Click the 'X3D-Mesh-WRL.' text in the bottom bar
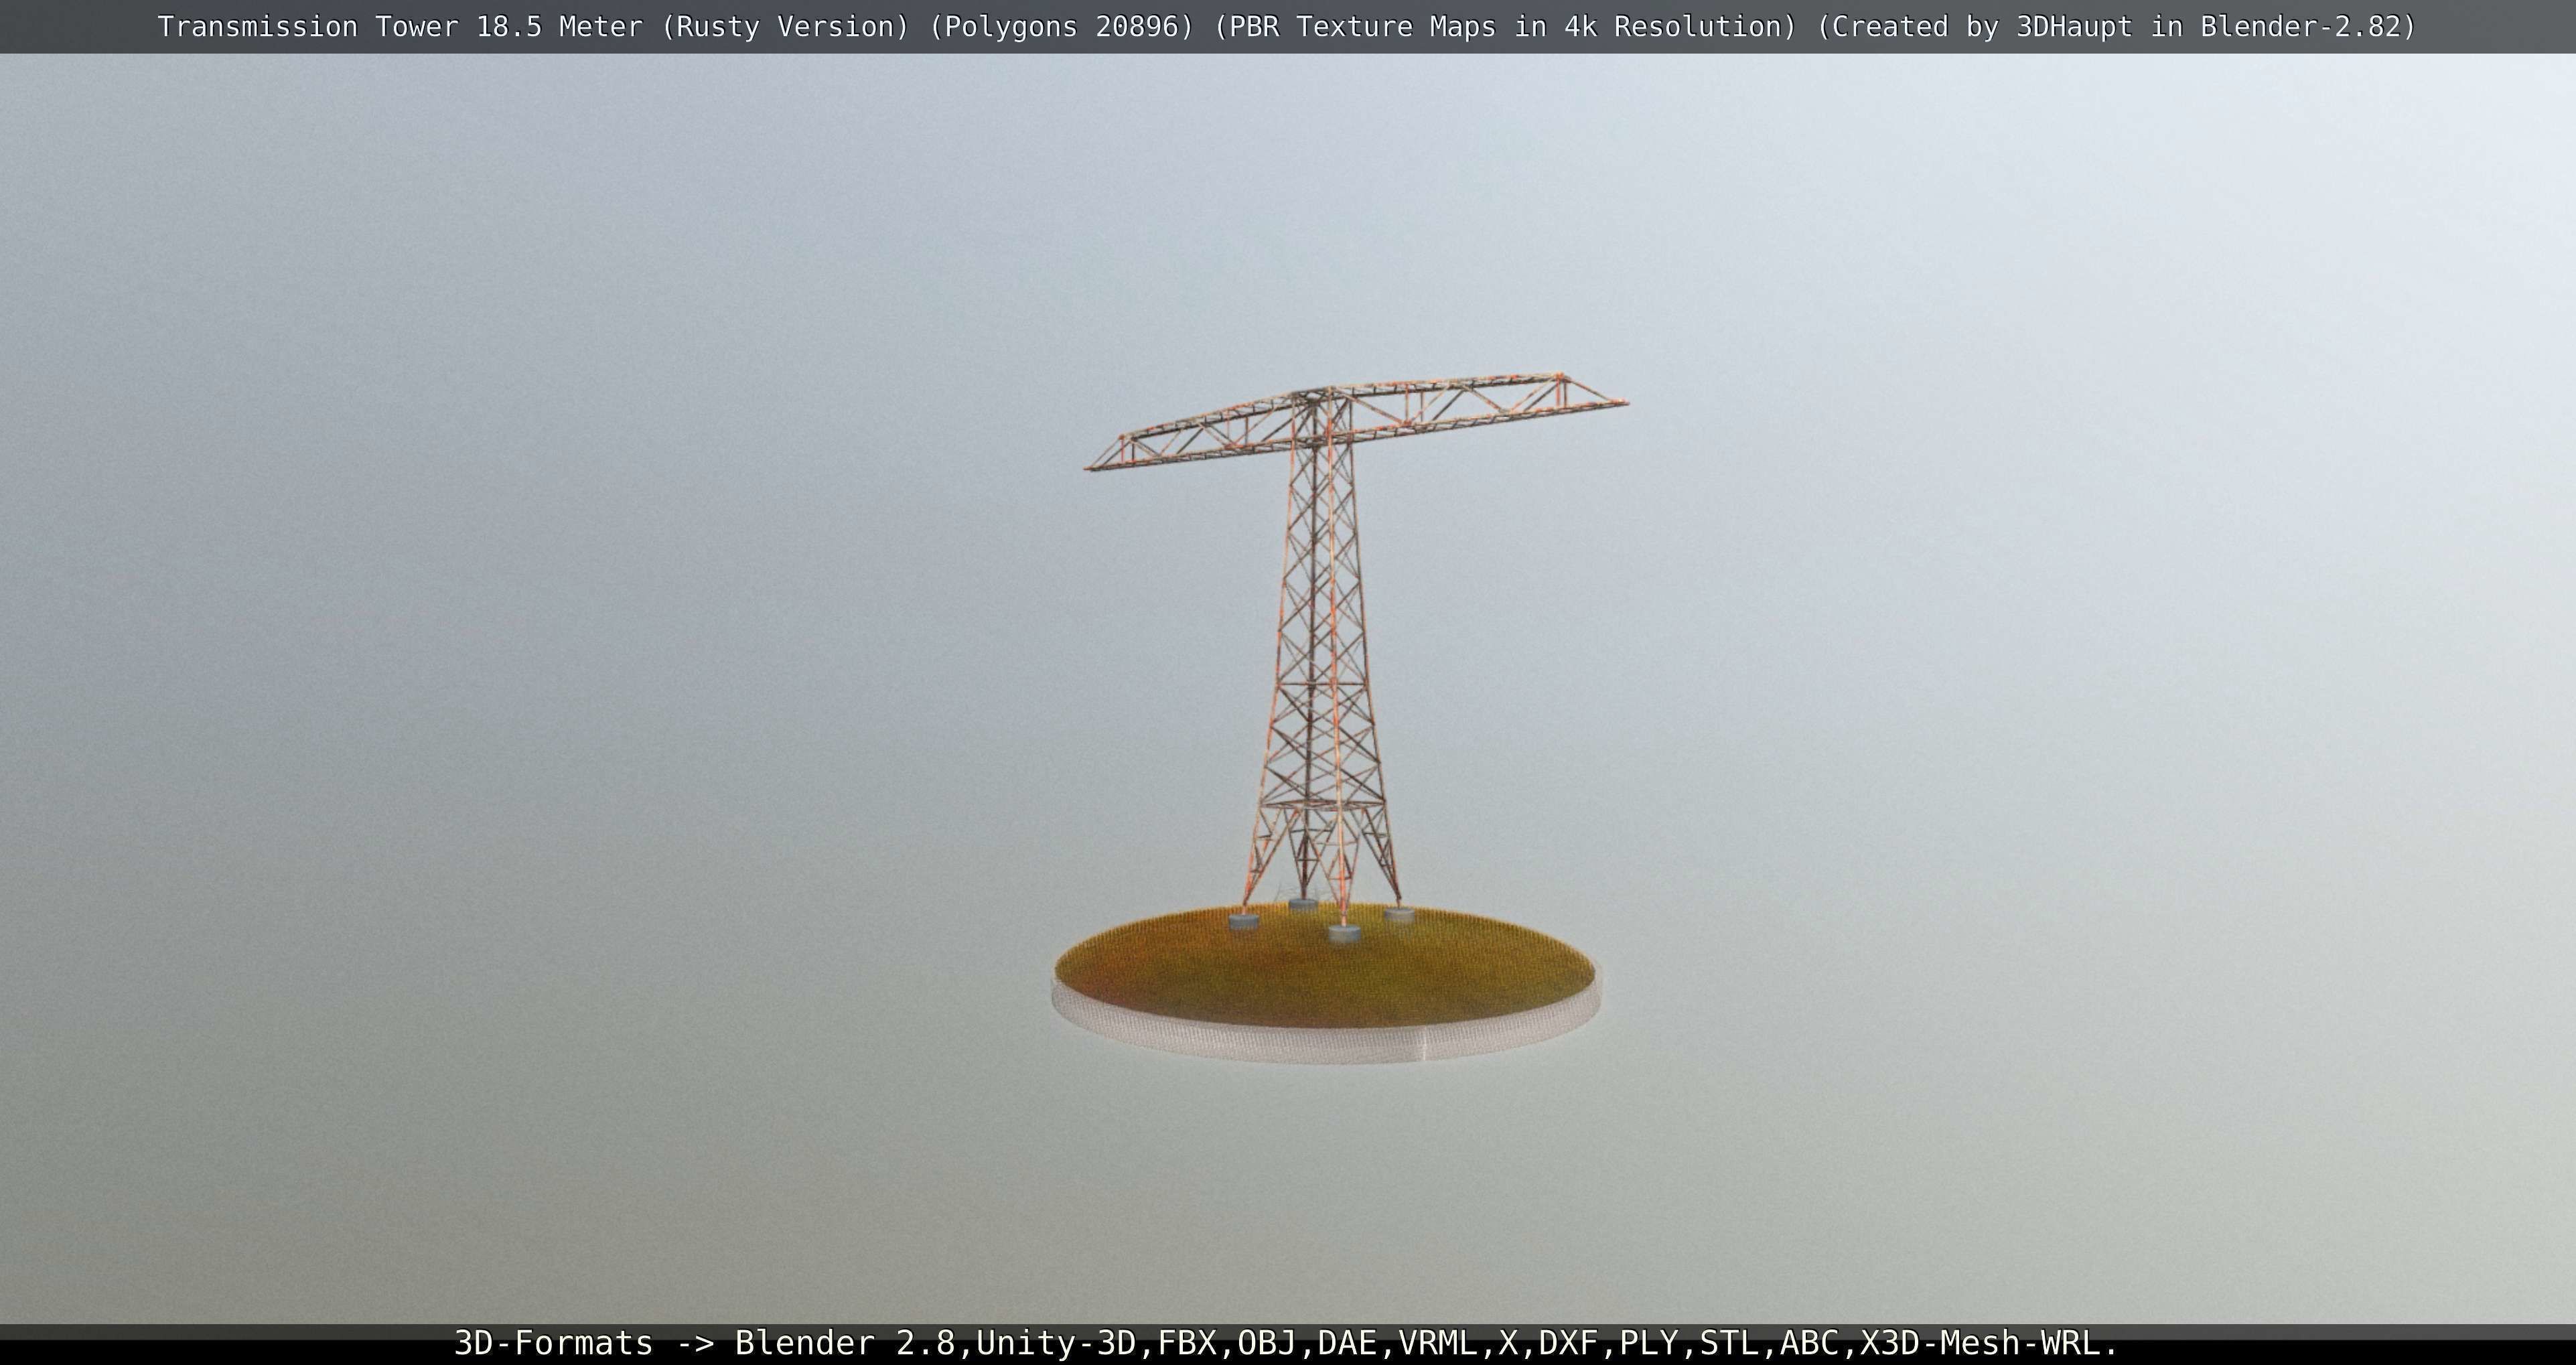Screen dimensions: 2576x1365 click(1989, 1343)
